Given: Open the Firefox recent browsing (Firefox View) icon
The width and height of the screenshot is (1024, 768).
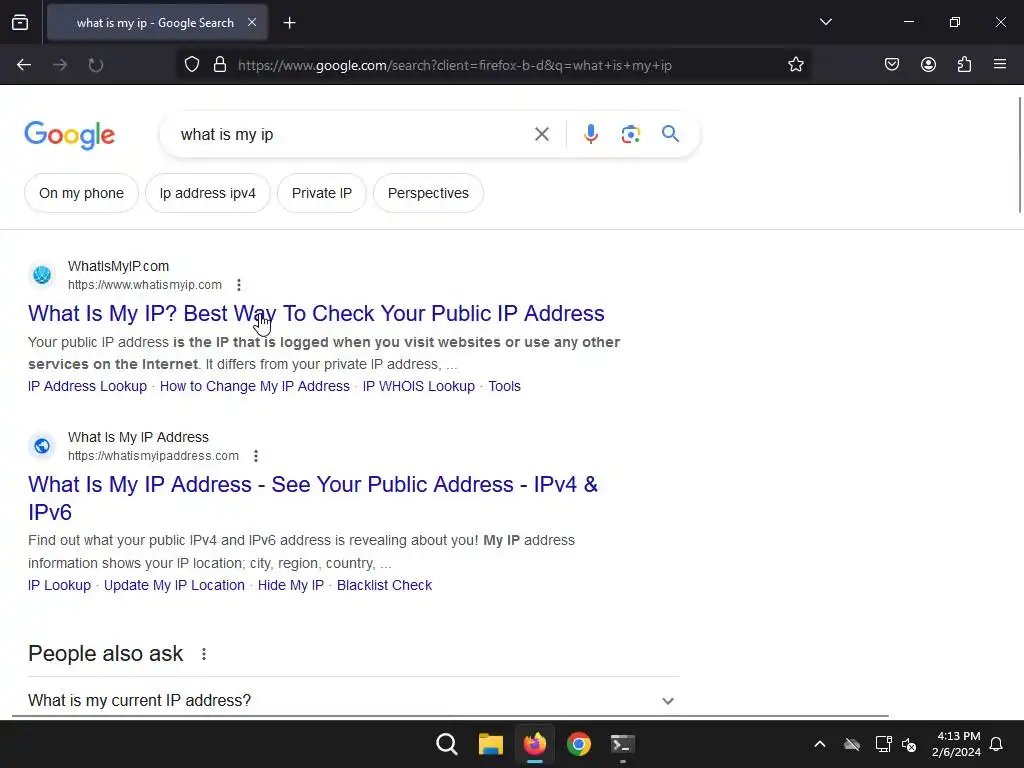Looking at the screenshot, I should point(20,22).
